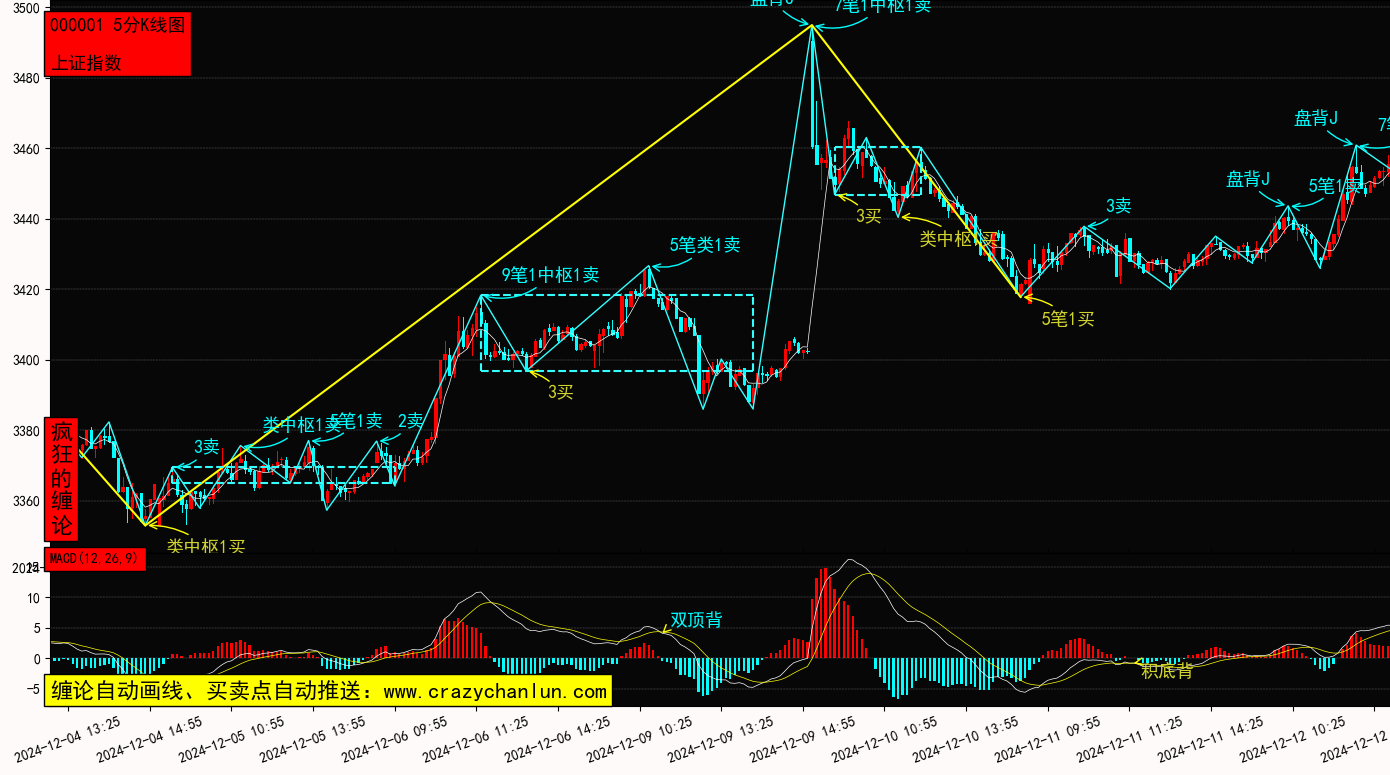Click the yellow '类中枢1买' label above MACD tag
Image resolution: width=1390 pixels, height=775 pixels.
pos(205,546)
